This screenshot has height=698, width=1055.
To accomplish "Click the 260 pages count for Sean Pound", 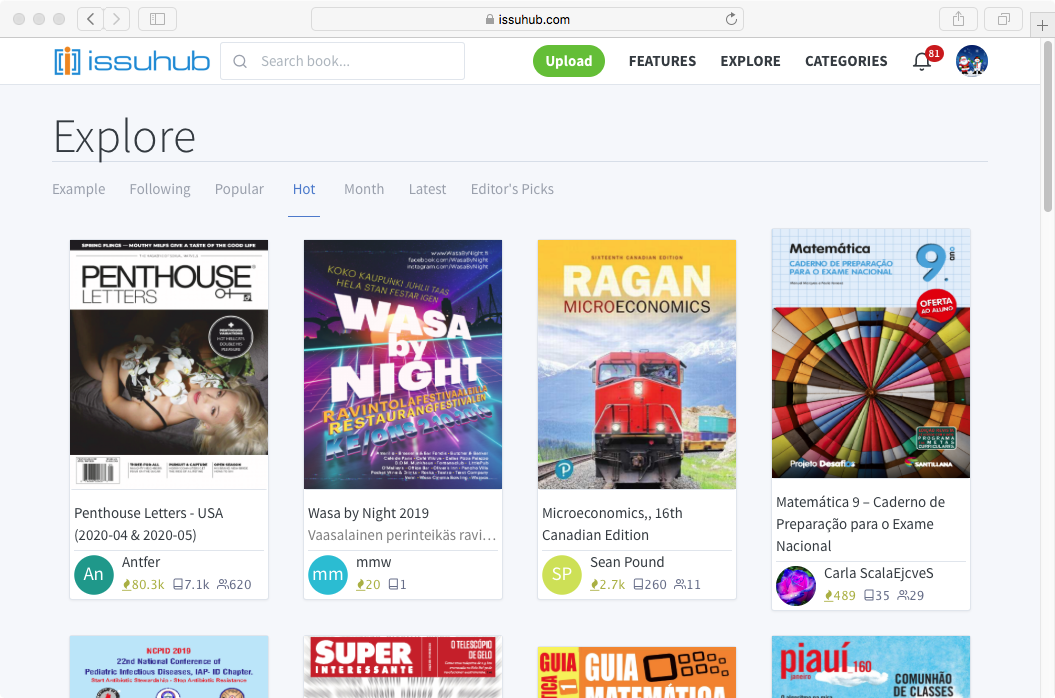I will 651,584.
